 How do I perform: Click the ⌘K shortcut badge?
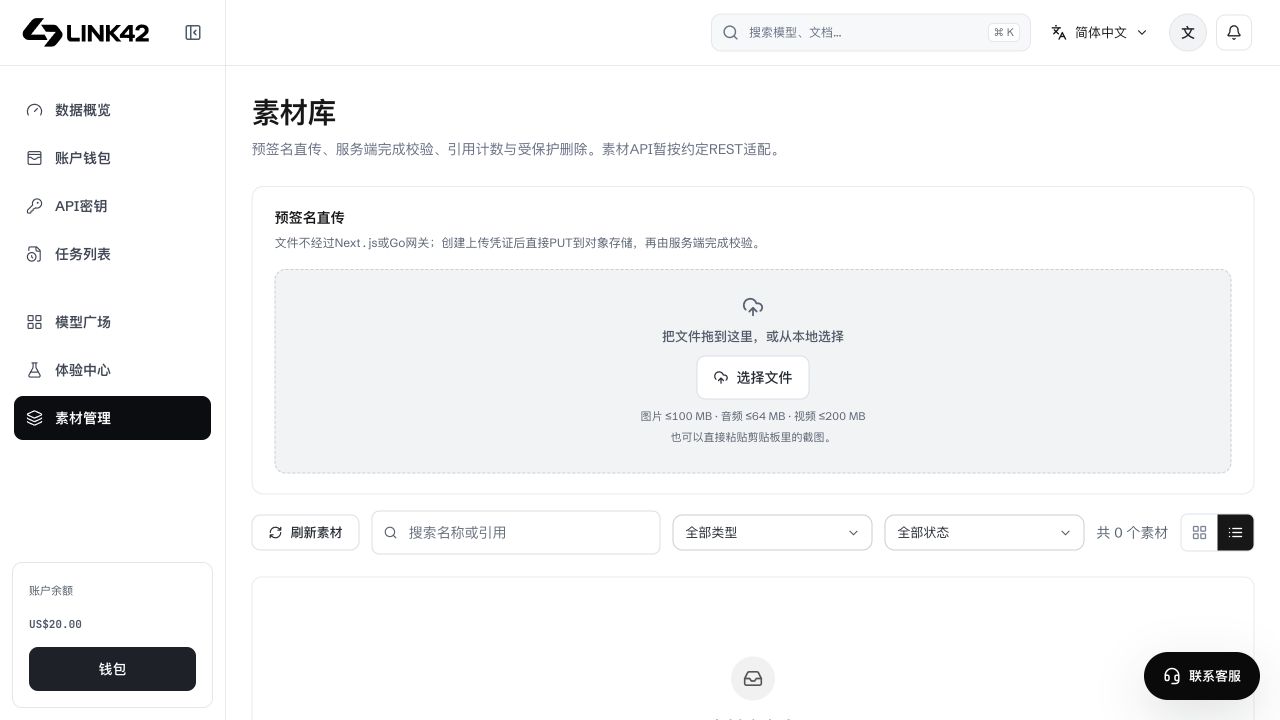[x=1004, y=32]
